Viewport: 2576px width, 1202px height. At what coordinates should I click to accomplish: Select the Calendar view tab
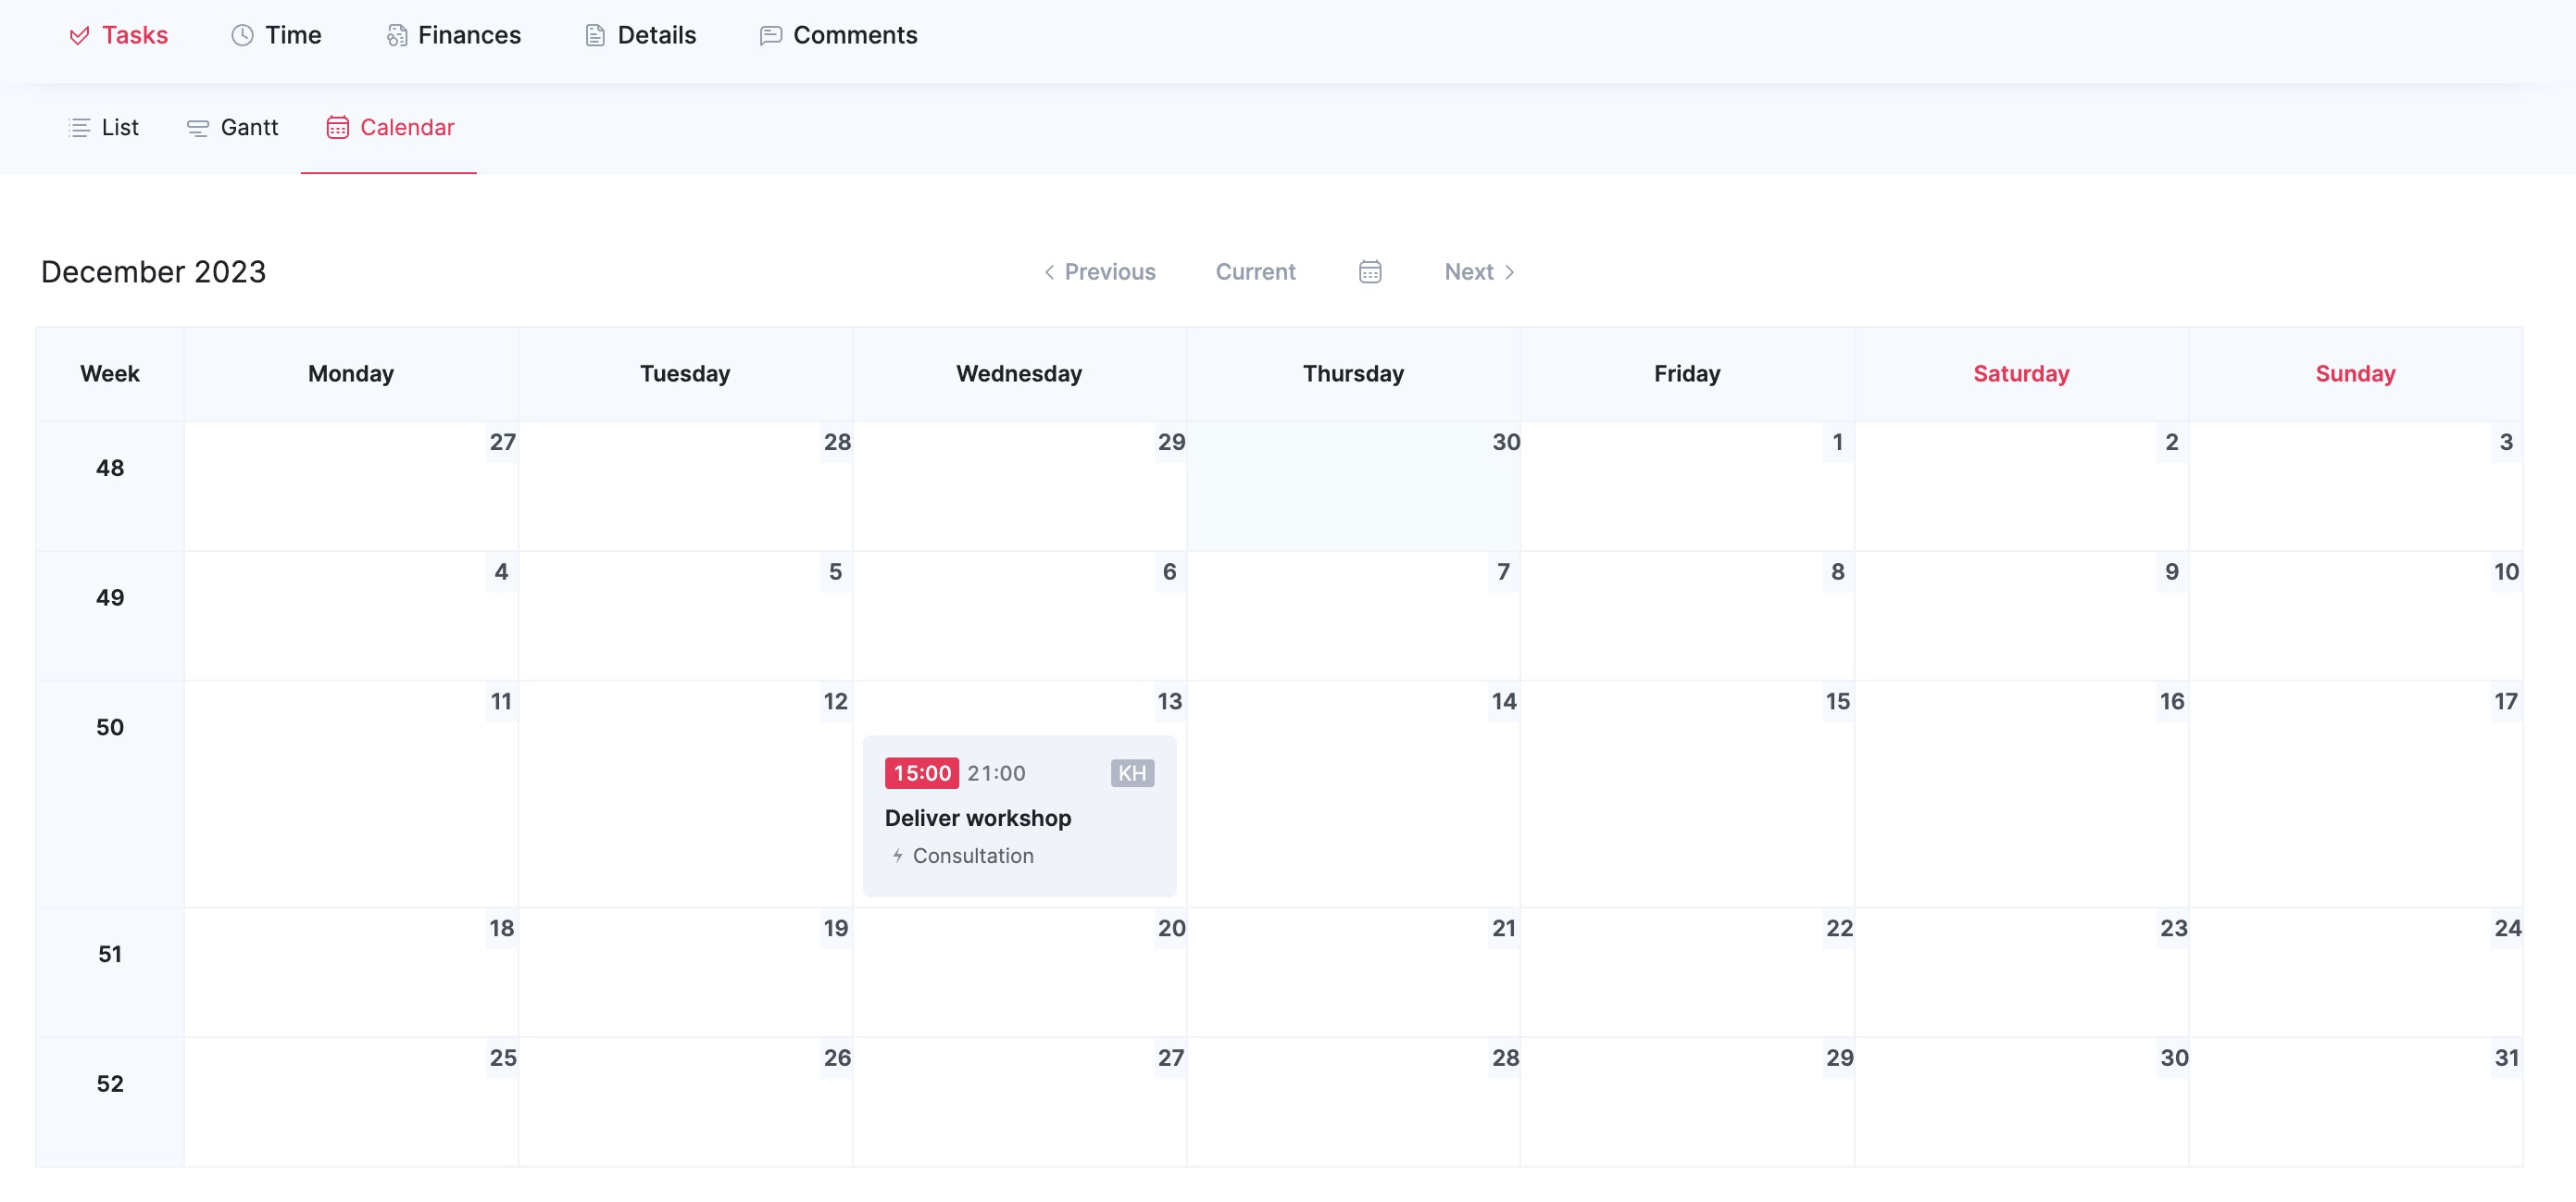390,127
